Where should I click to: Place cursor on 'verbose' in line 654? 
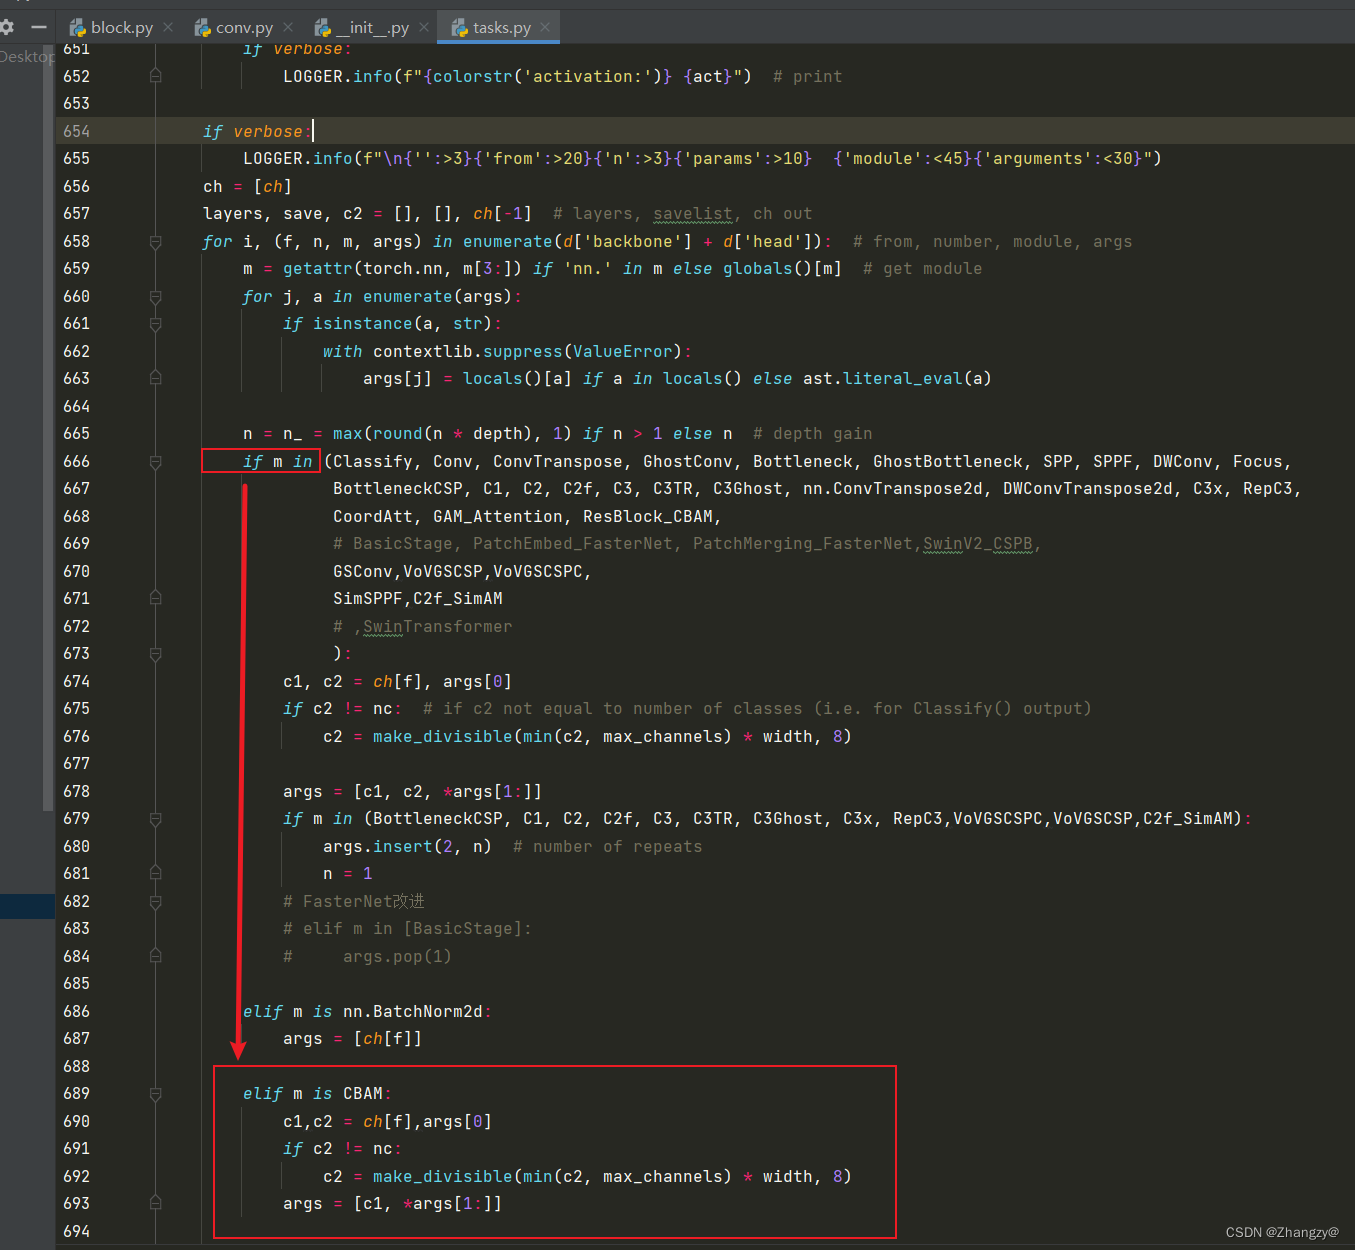268,131
